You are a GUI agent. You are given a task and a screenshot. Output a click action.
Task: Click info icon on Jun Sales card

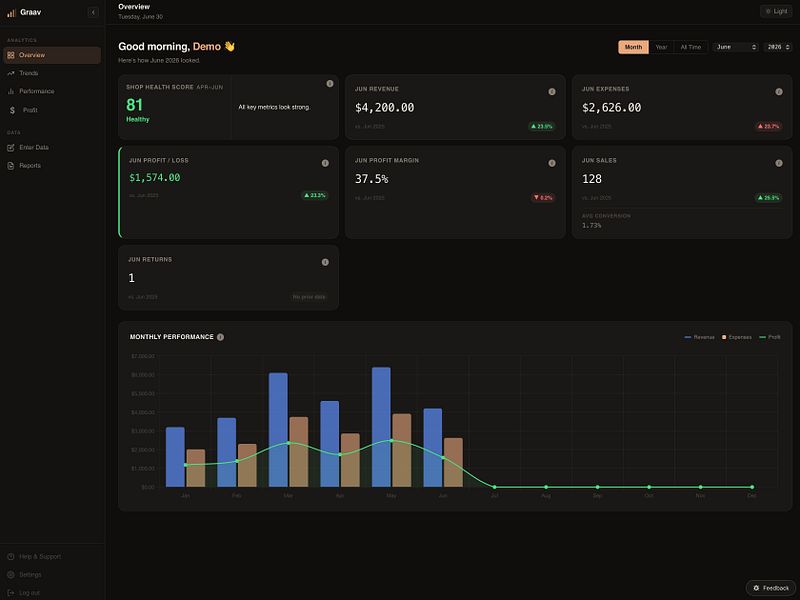pos(779,163)
